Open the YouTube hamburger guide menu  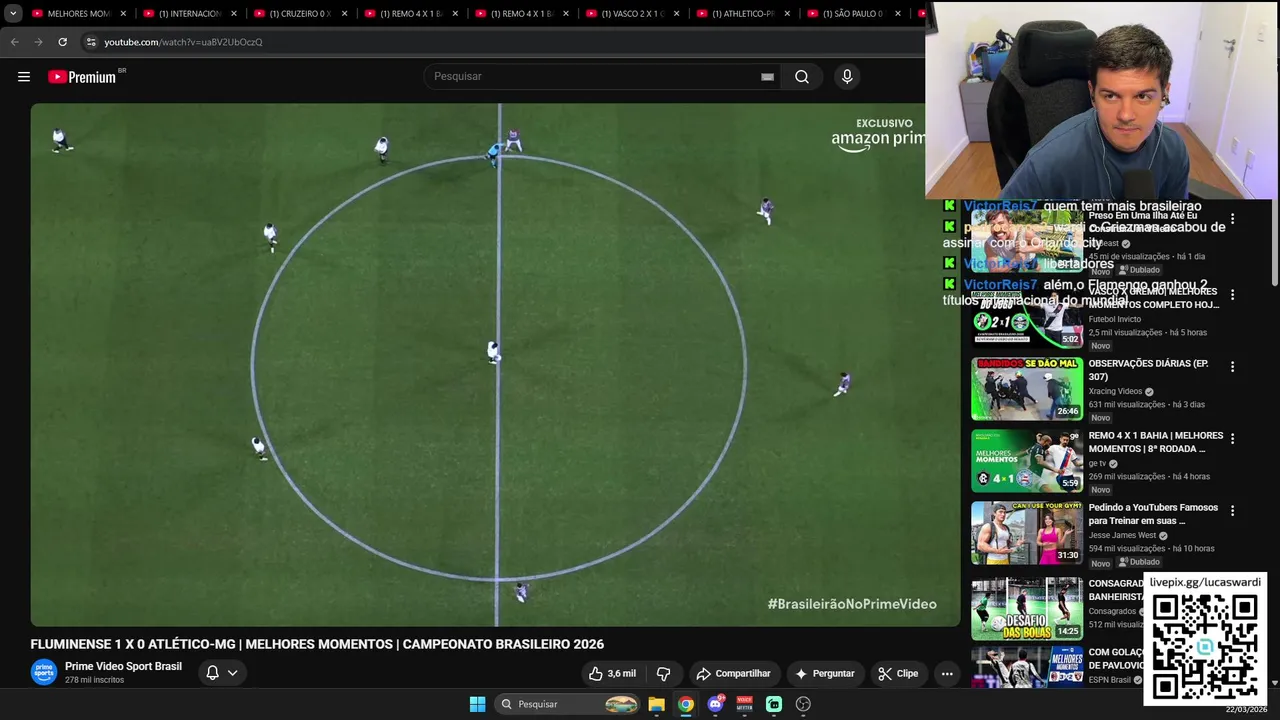pos(24,77)
